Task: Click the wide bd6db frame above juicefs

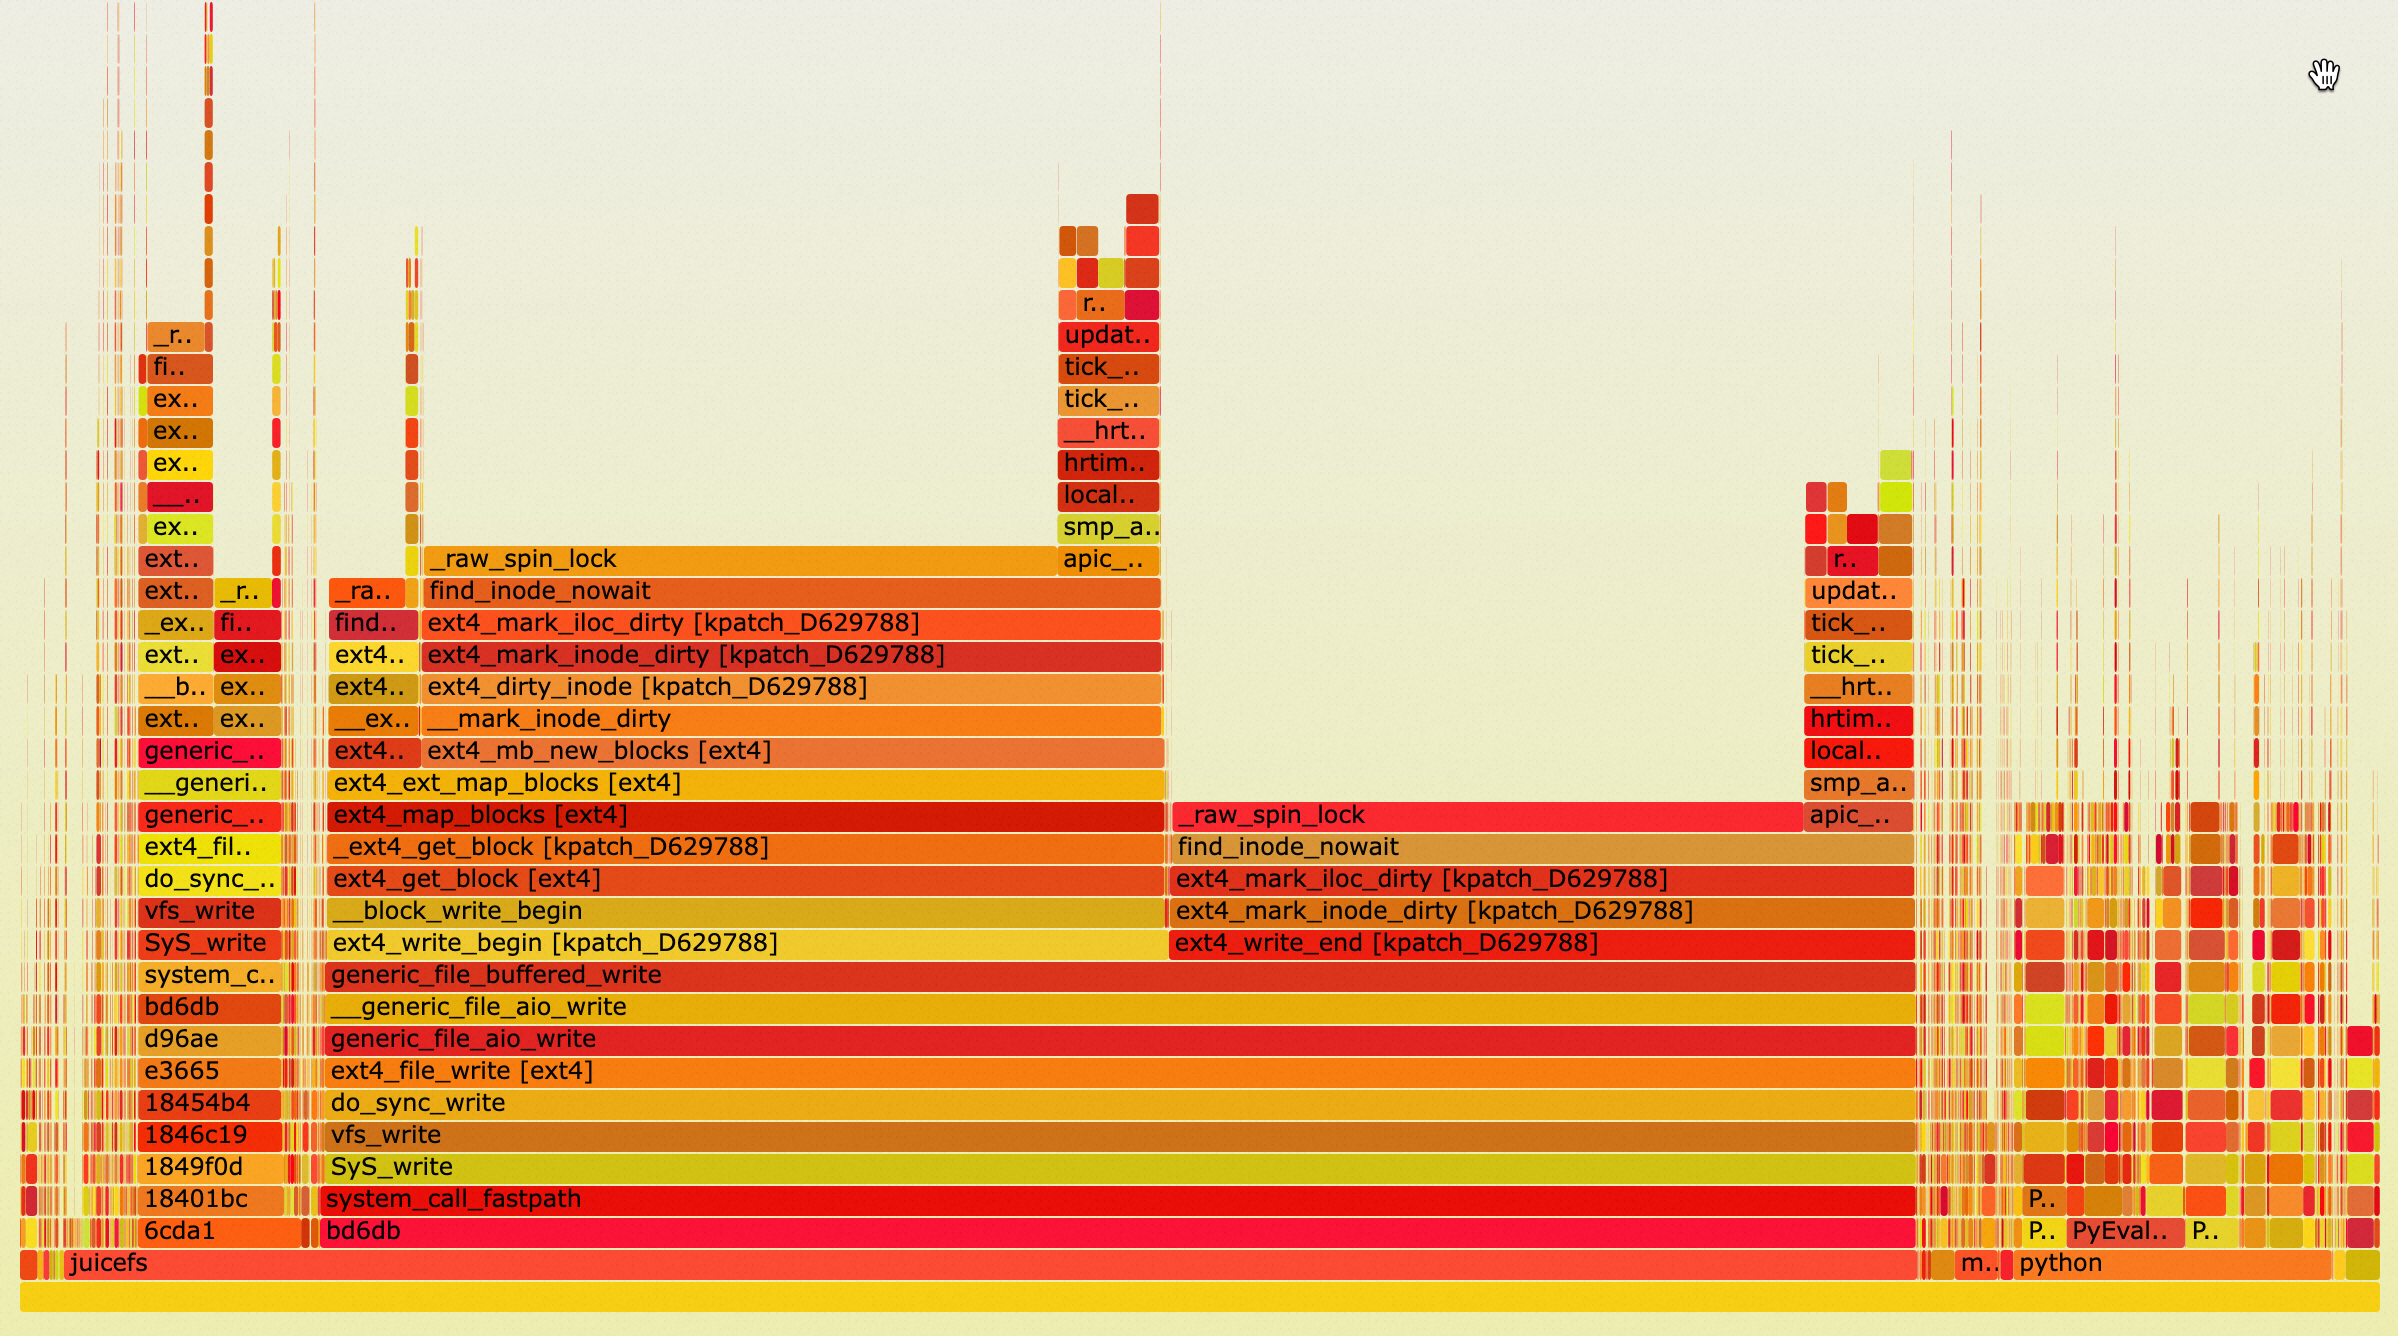Action: pos(1118,1232)
